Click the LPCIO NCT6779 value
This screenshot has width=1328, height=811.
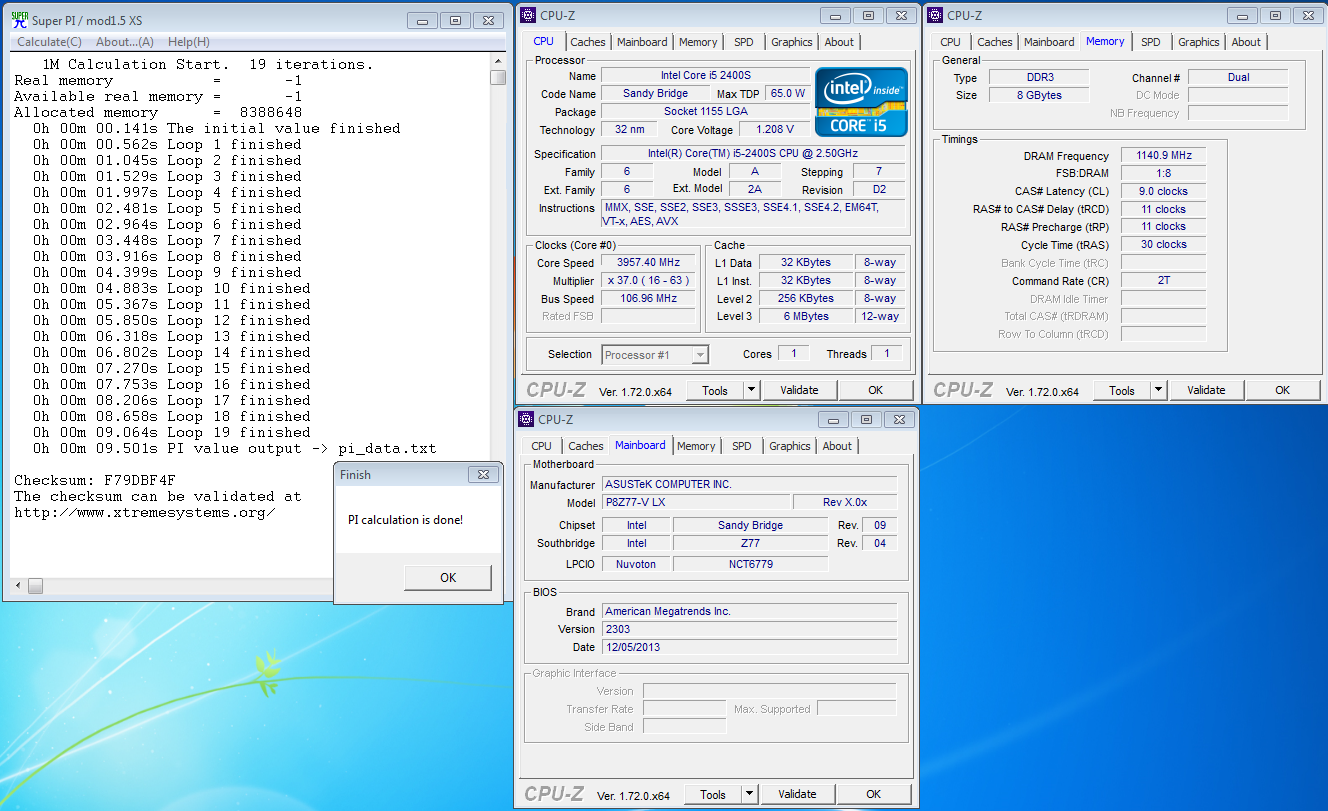point(750,564)
